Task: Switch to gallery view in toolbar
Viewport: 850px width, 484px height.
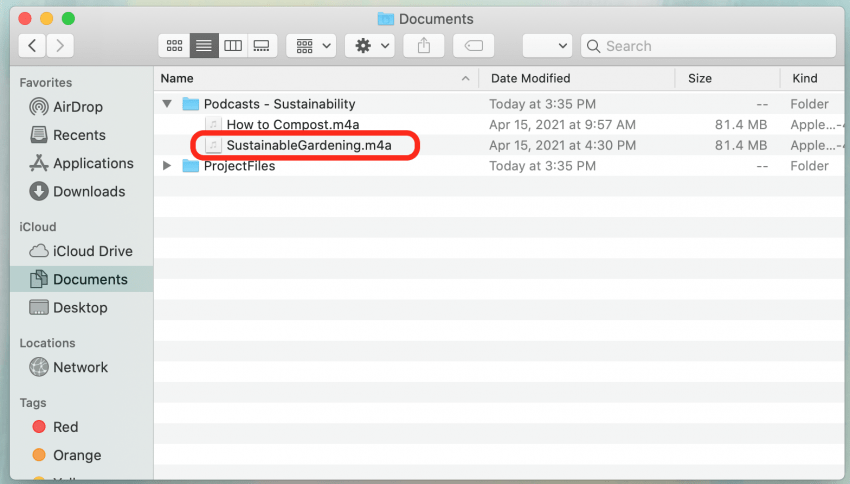Action: [x=261, y=46]
